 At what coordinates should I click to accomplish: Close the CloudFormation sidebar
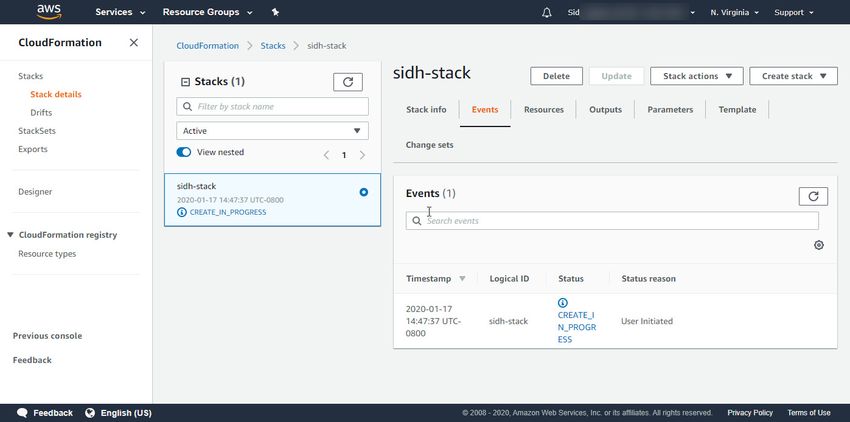(133, 42)
